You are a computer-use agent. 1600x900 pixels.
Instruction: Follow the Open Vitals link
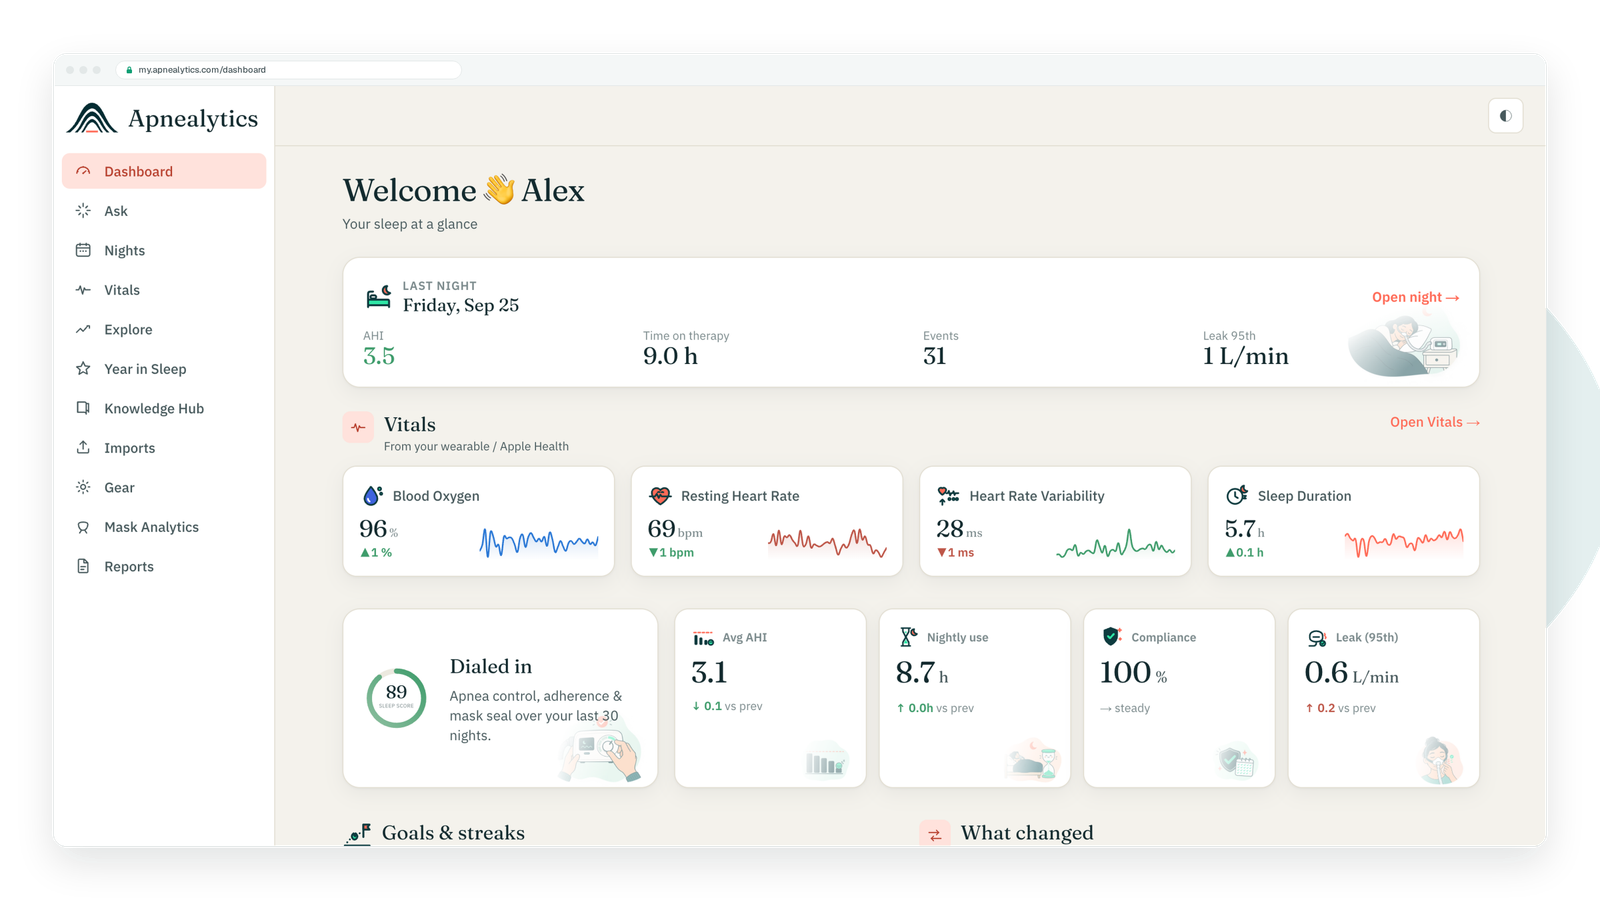[1434, 422]
